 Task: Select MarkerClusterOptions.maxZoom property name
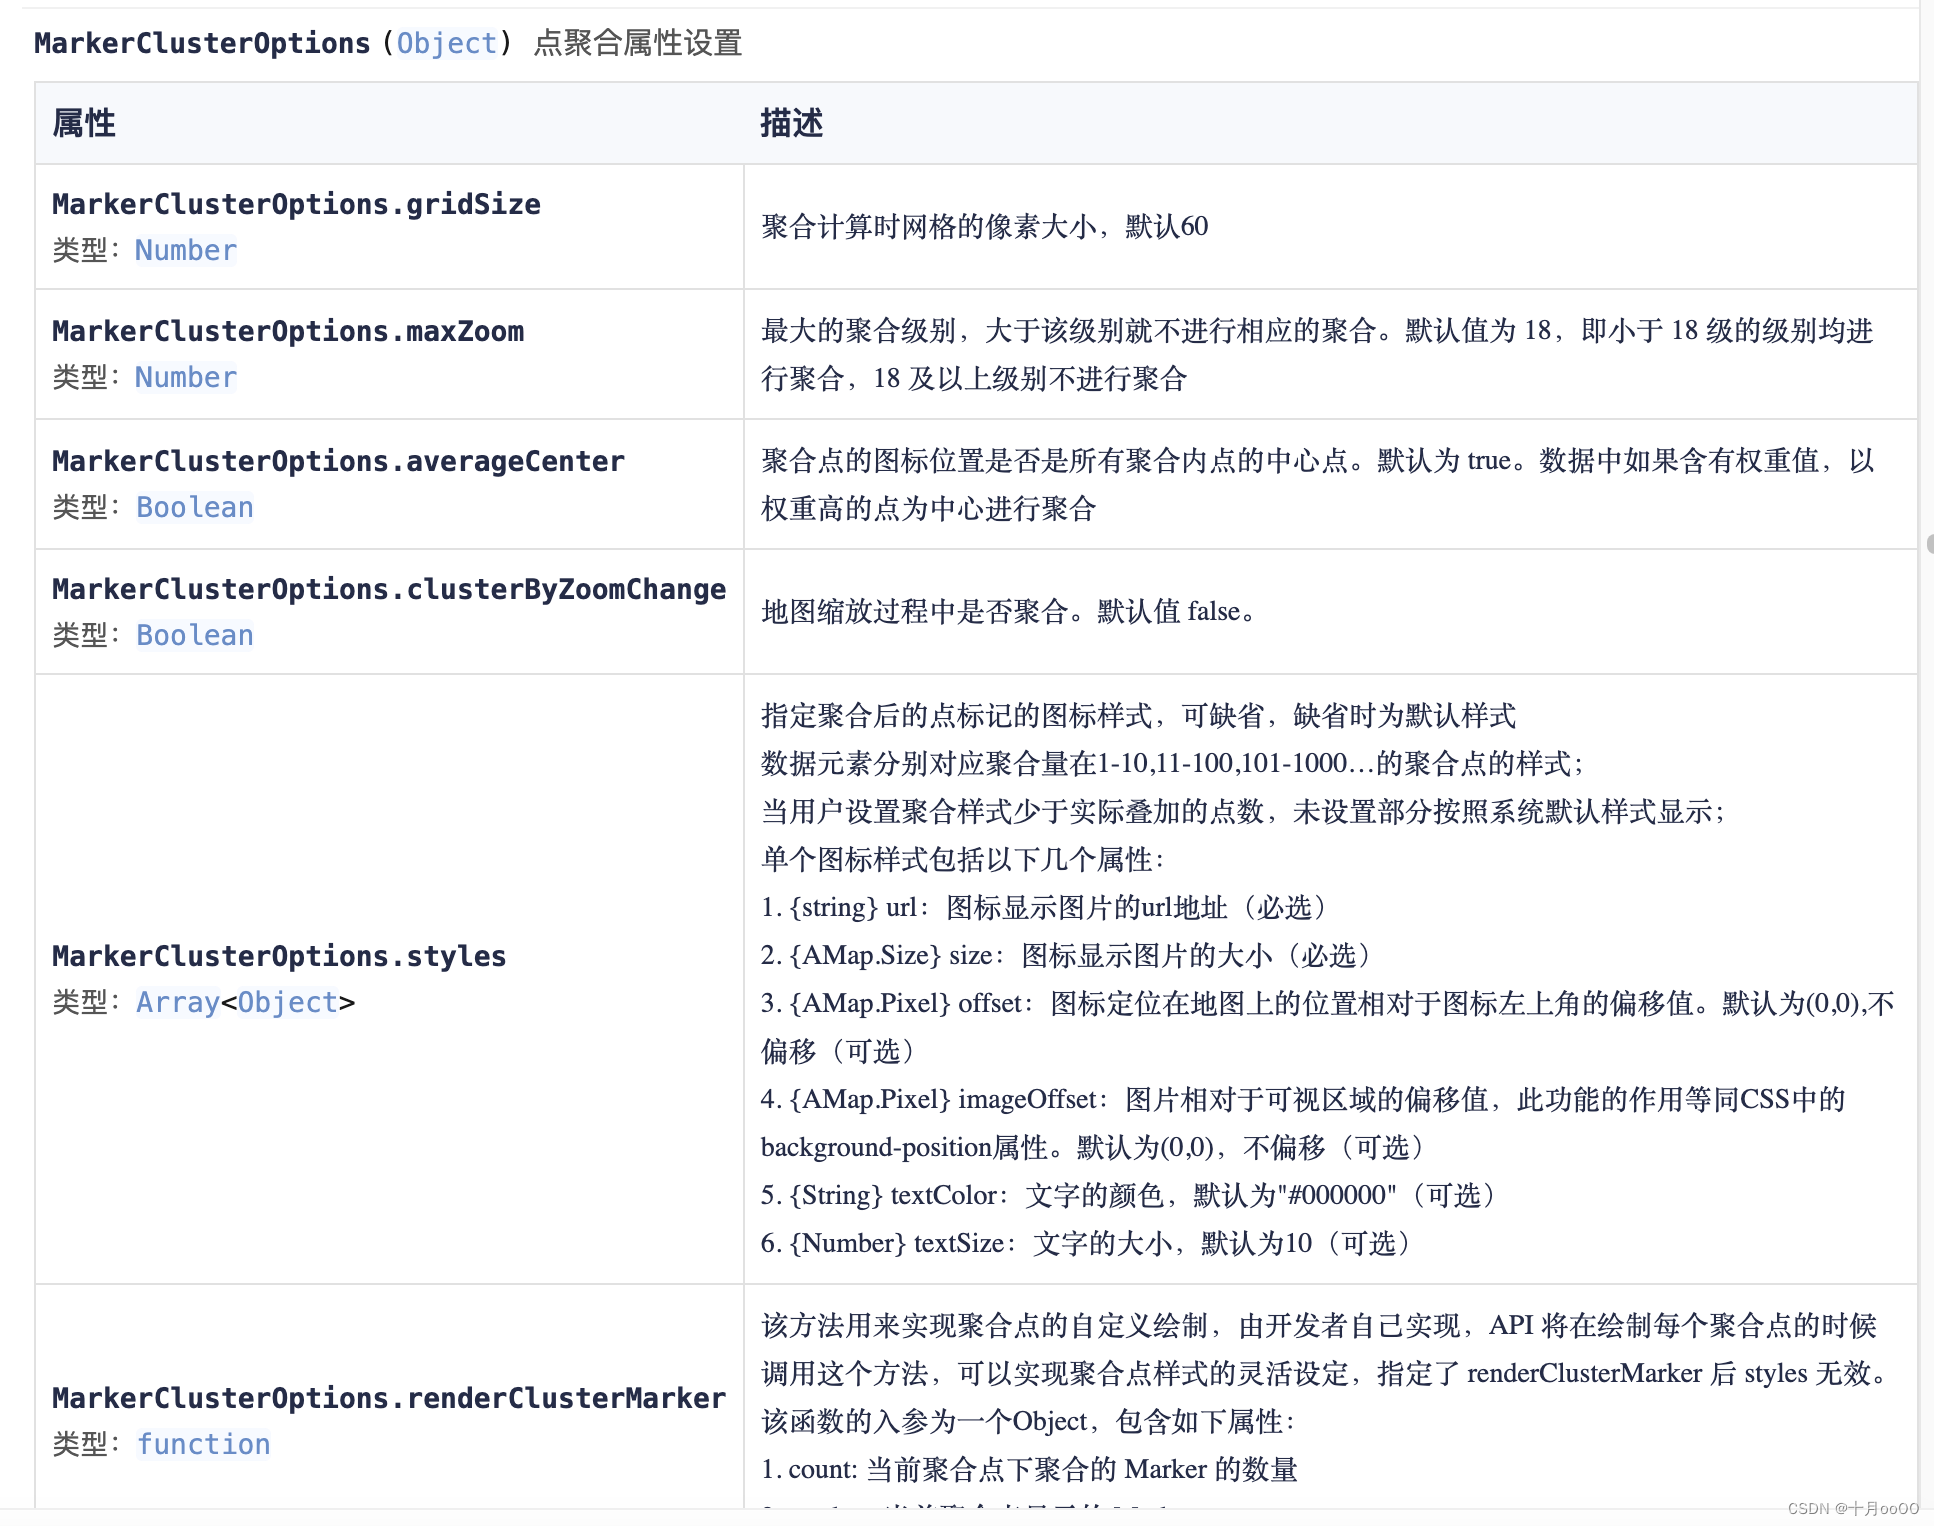288,331
